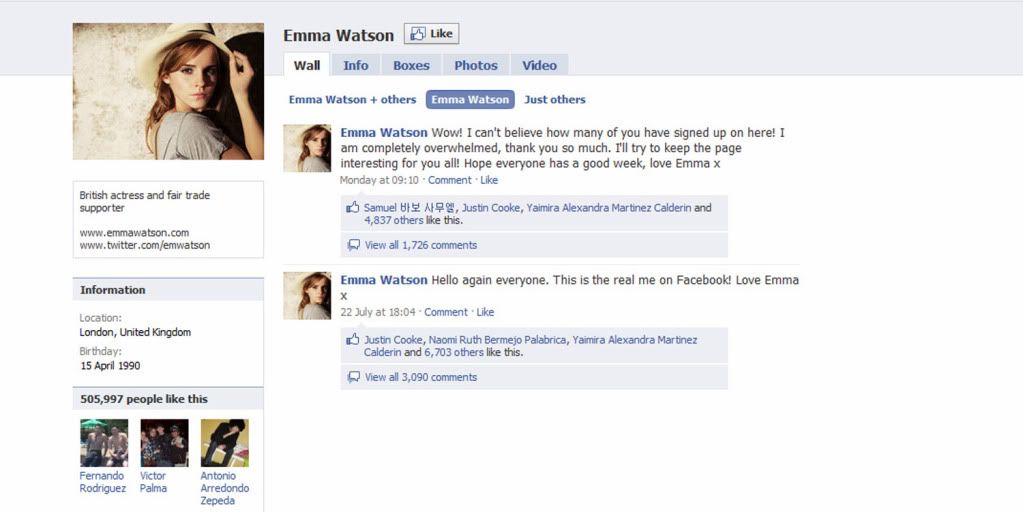Show the 4,837 others who like this
This screenshot has height=512, width=1023.
393,220
